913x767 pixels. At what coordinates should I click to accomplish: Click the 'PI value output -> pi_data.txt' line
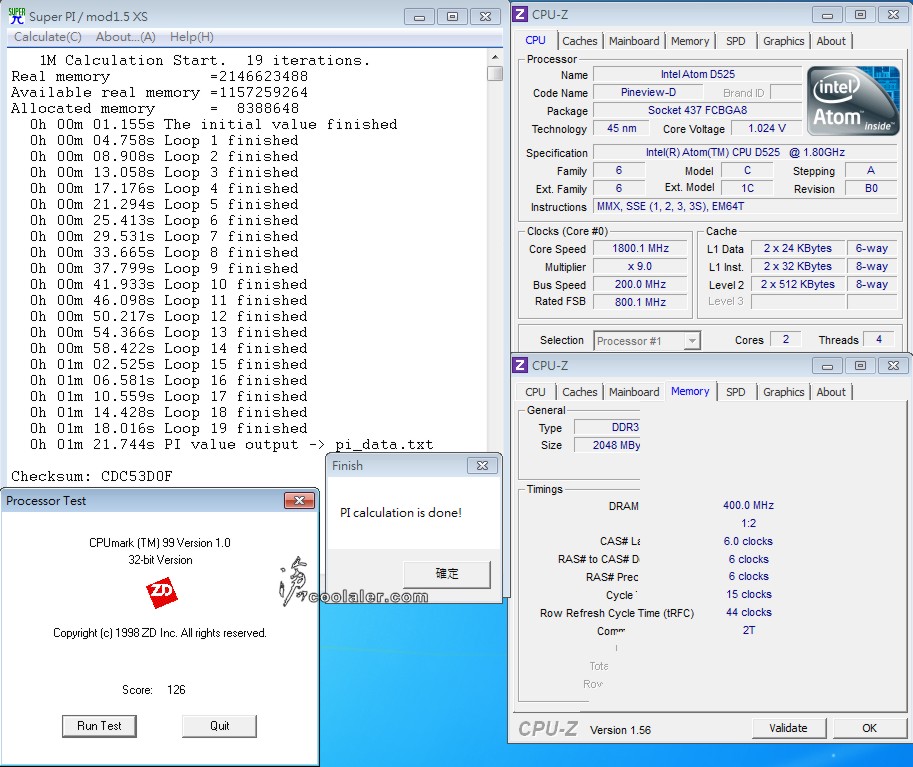pos(232,444)
